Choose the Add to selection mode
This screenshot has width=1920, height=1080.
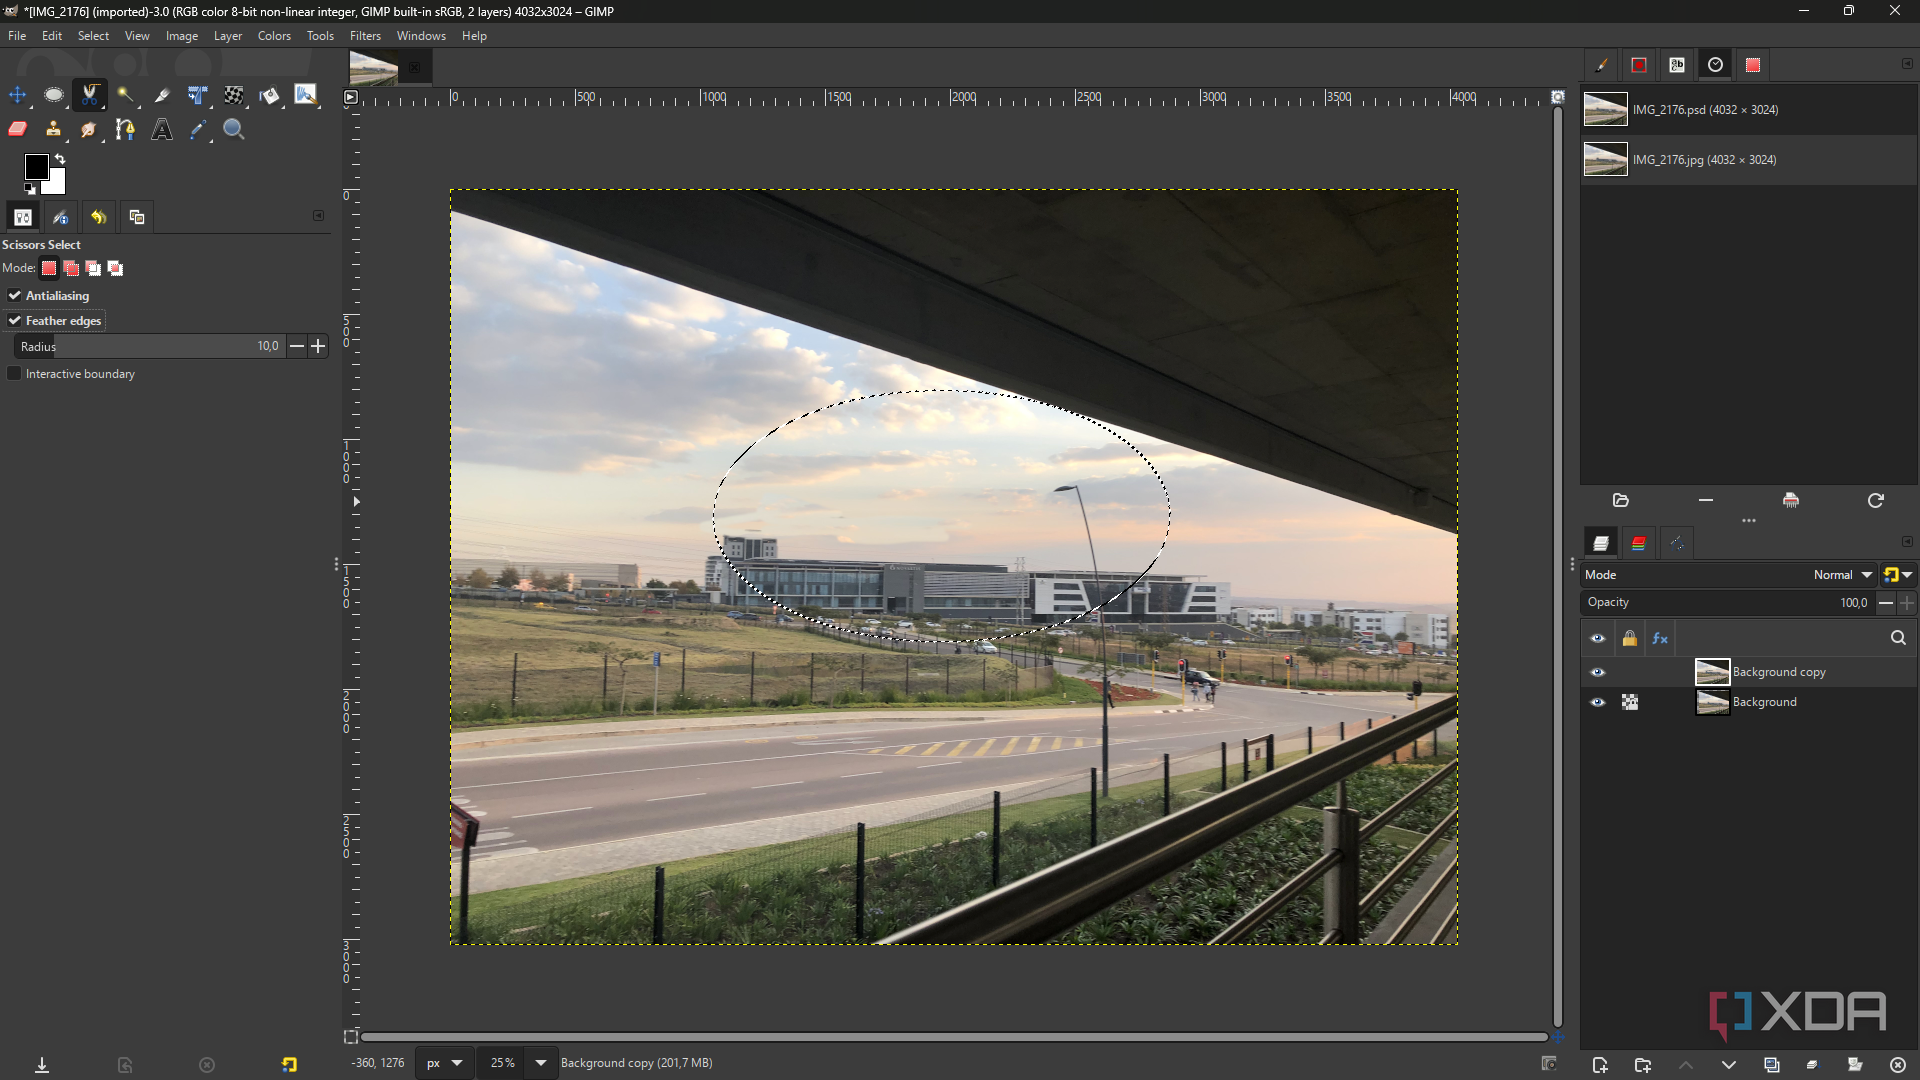coord(71,268)
